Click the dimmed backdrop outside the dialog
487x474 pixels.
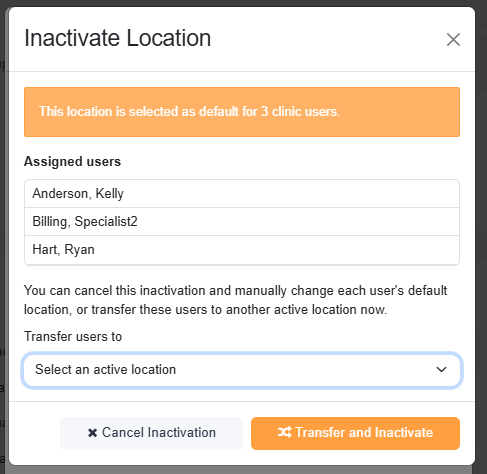[x=481, y=233]
